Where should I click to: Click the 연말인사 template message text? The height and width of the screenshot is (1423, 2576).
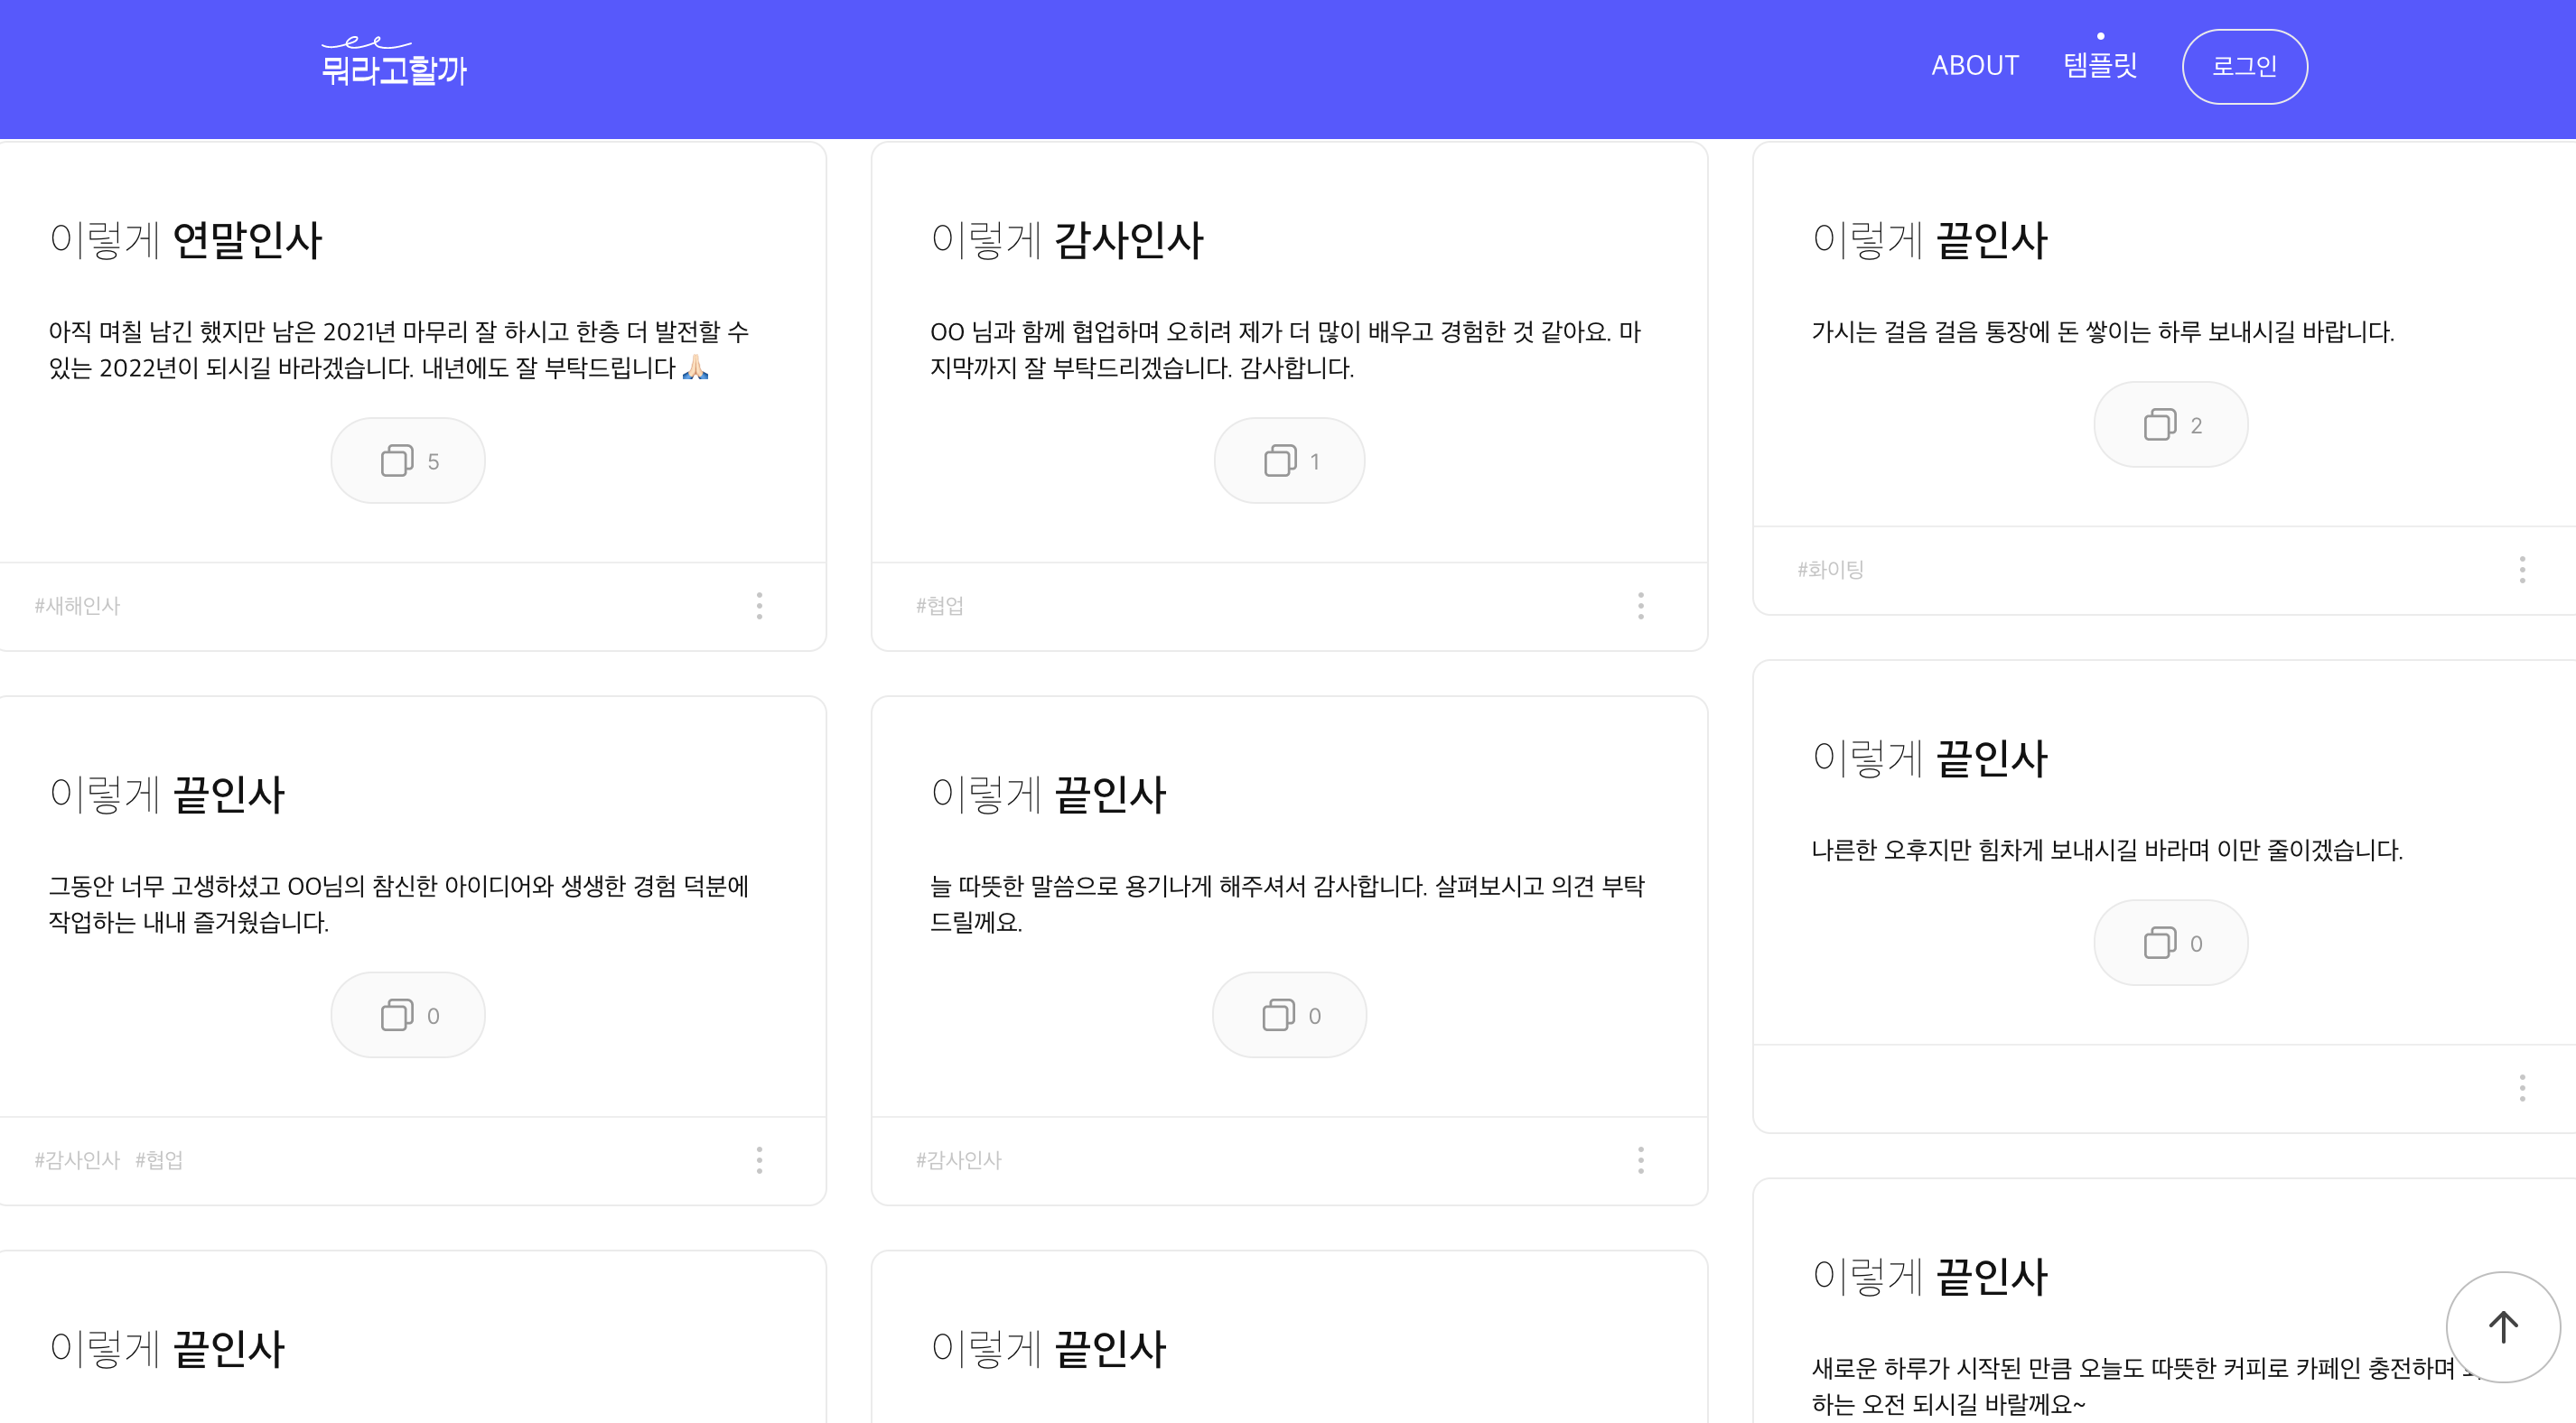400,349
